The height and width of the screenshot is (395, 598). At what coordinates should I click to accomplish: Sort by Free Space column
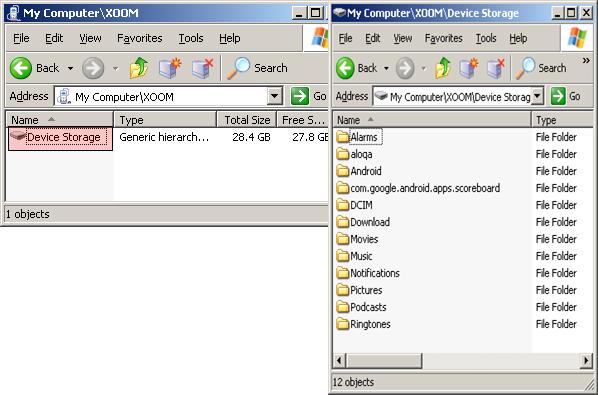click(302, 120)
